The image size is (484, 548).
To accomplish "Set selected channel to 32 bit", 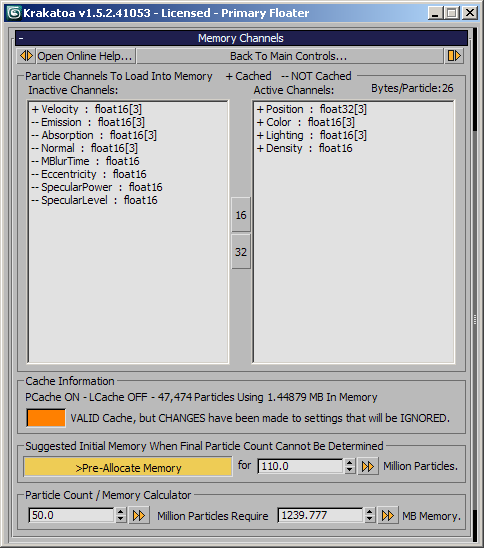I will [241, 252].
